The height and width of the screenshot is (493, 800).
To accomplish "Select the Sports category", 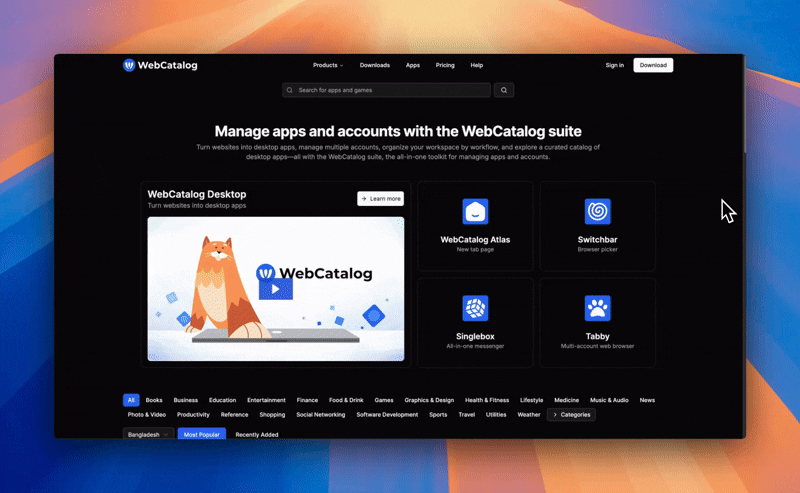I will tap(438, 414).
